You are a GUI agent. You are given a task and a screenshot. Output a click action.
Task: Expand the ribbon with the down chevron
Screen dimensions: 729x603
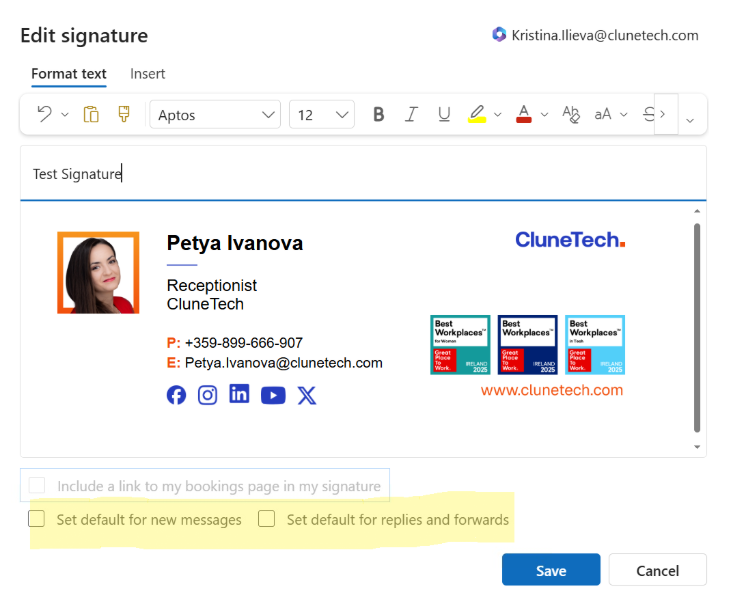pos(690,120)
